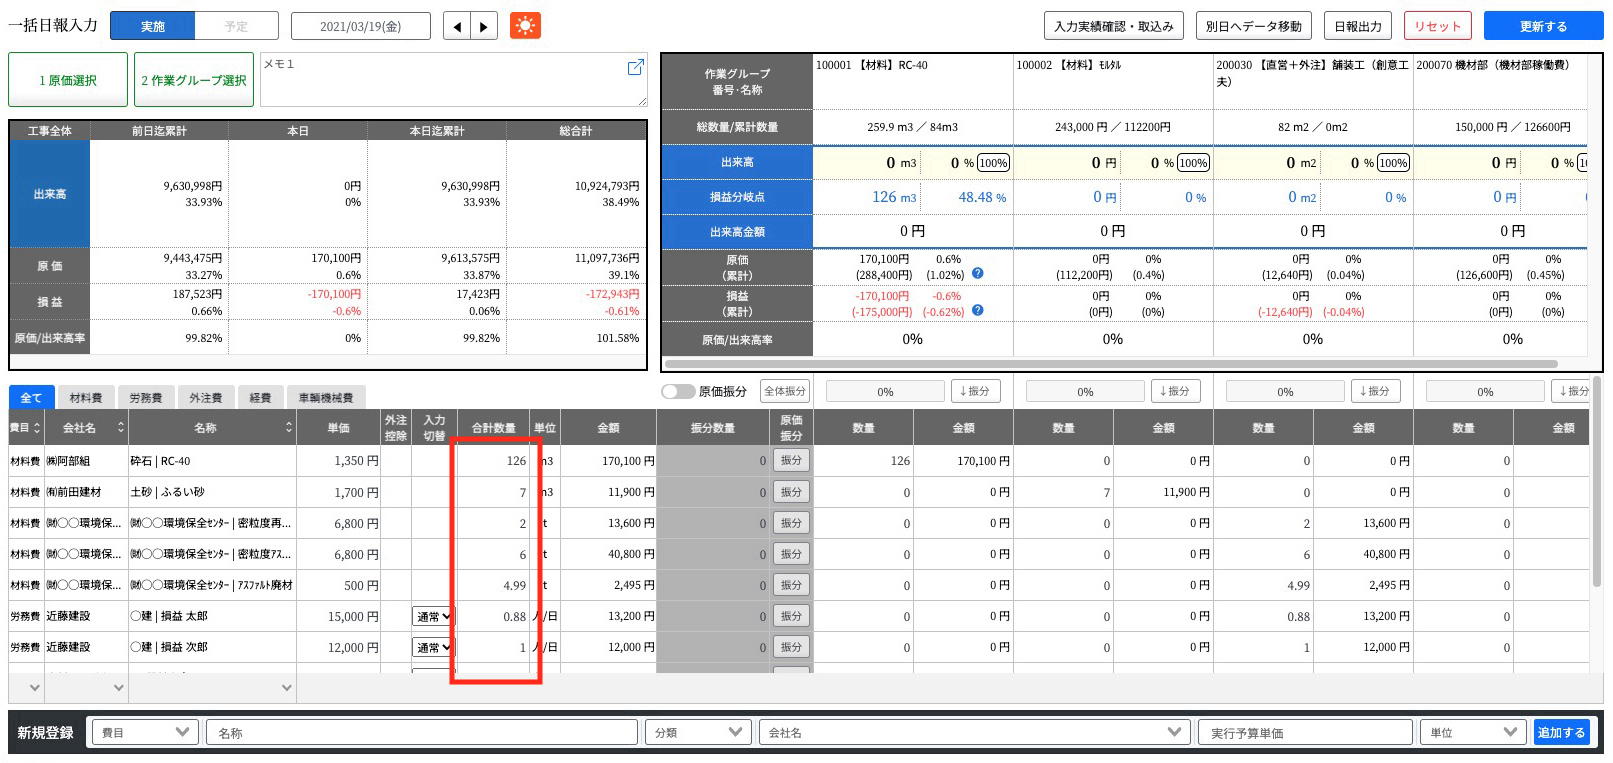Switch to the 労務費 tab
This screenshot has width=1613, height=763.
point(146,398)
